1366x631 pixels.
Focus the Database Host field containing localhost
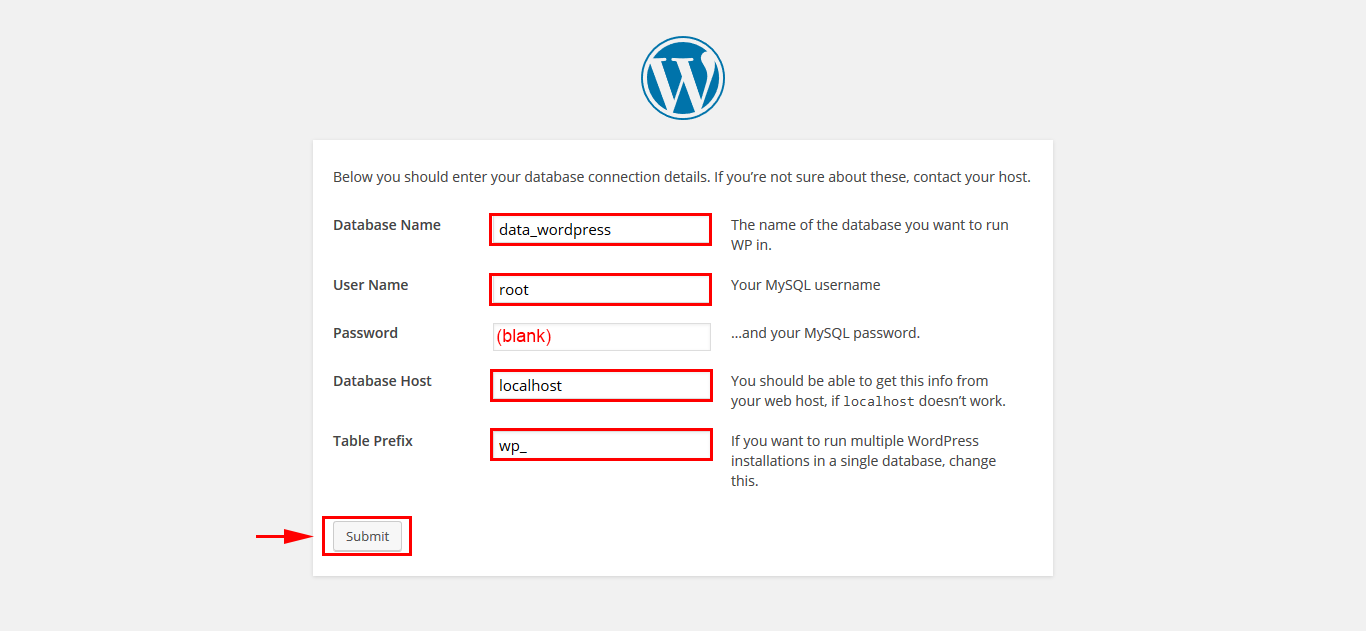[x=600, y=385]
